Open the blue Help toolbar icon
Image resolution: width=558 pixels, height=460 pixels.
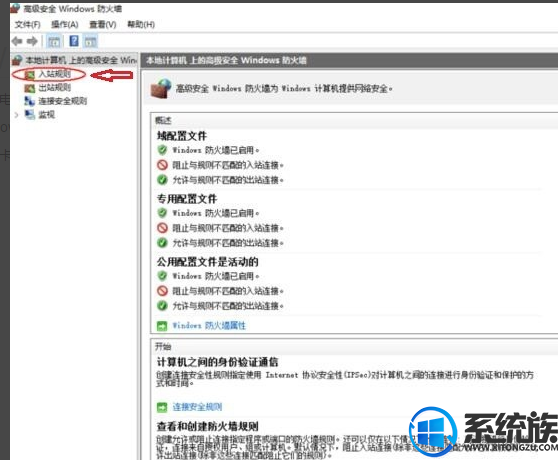(74, 41)
